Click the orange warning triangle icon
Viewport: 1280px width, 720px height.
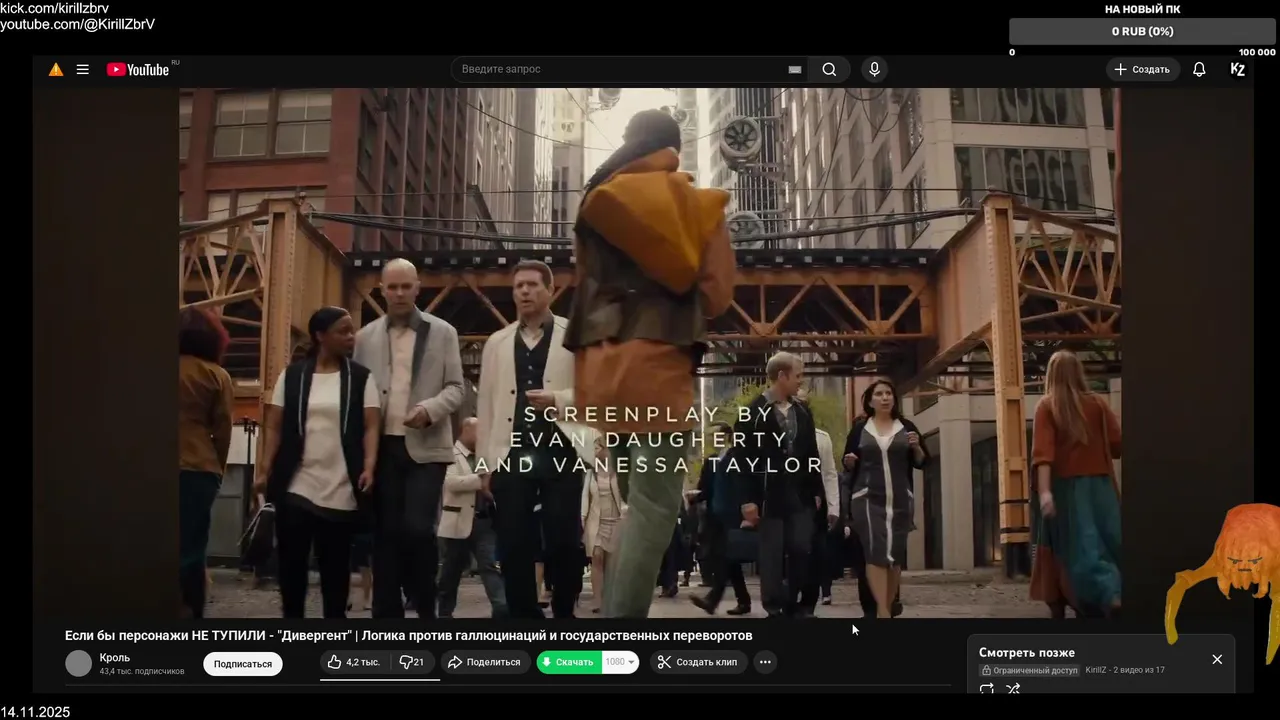pyautogui.click(x=56, y=70)
